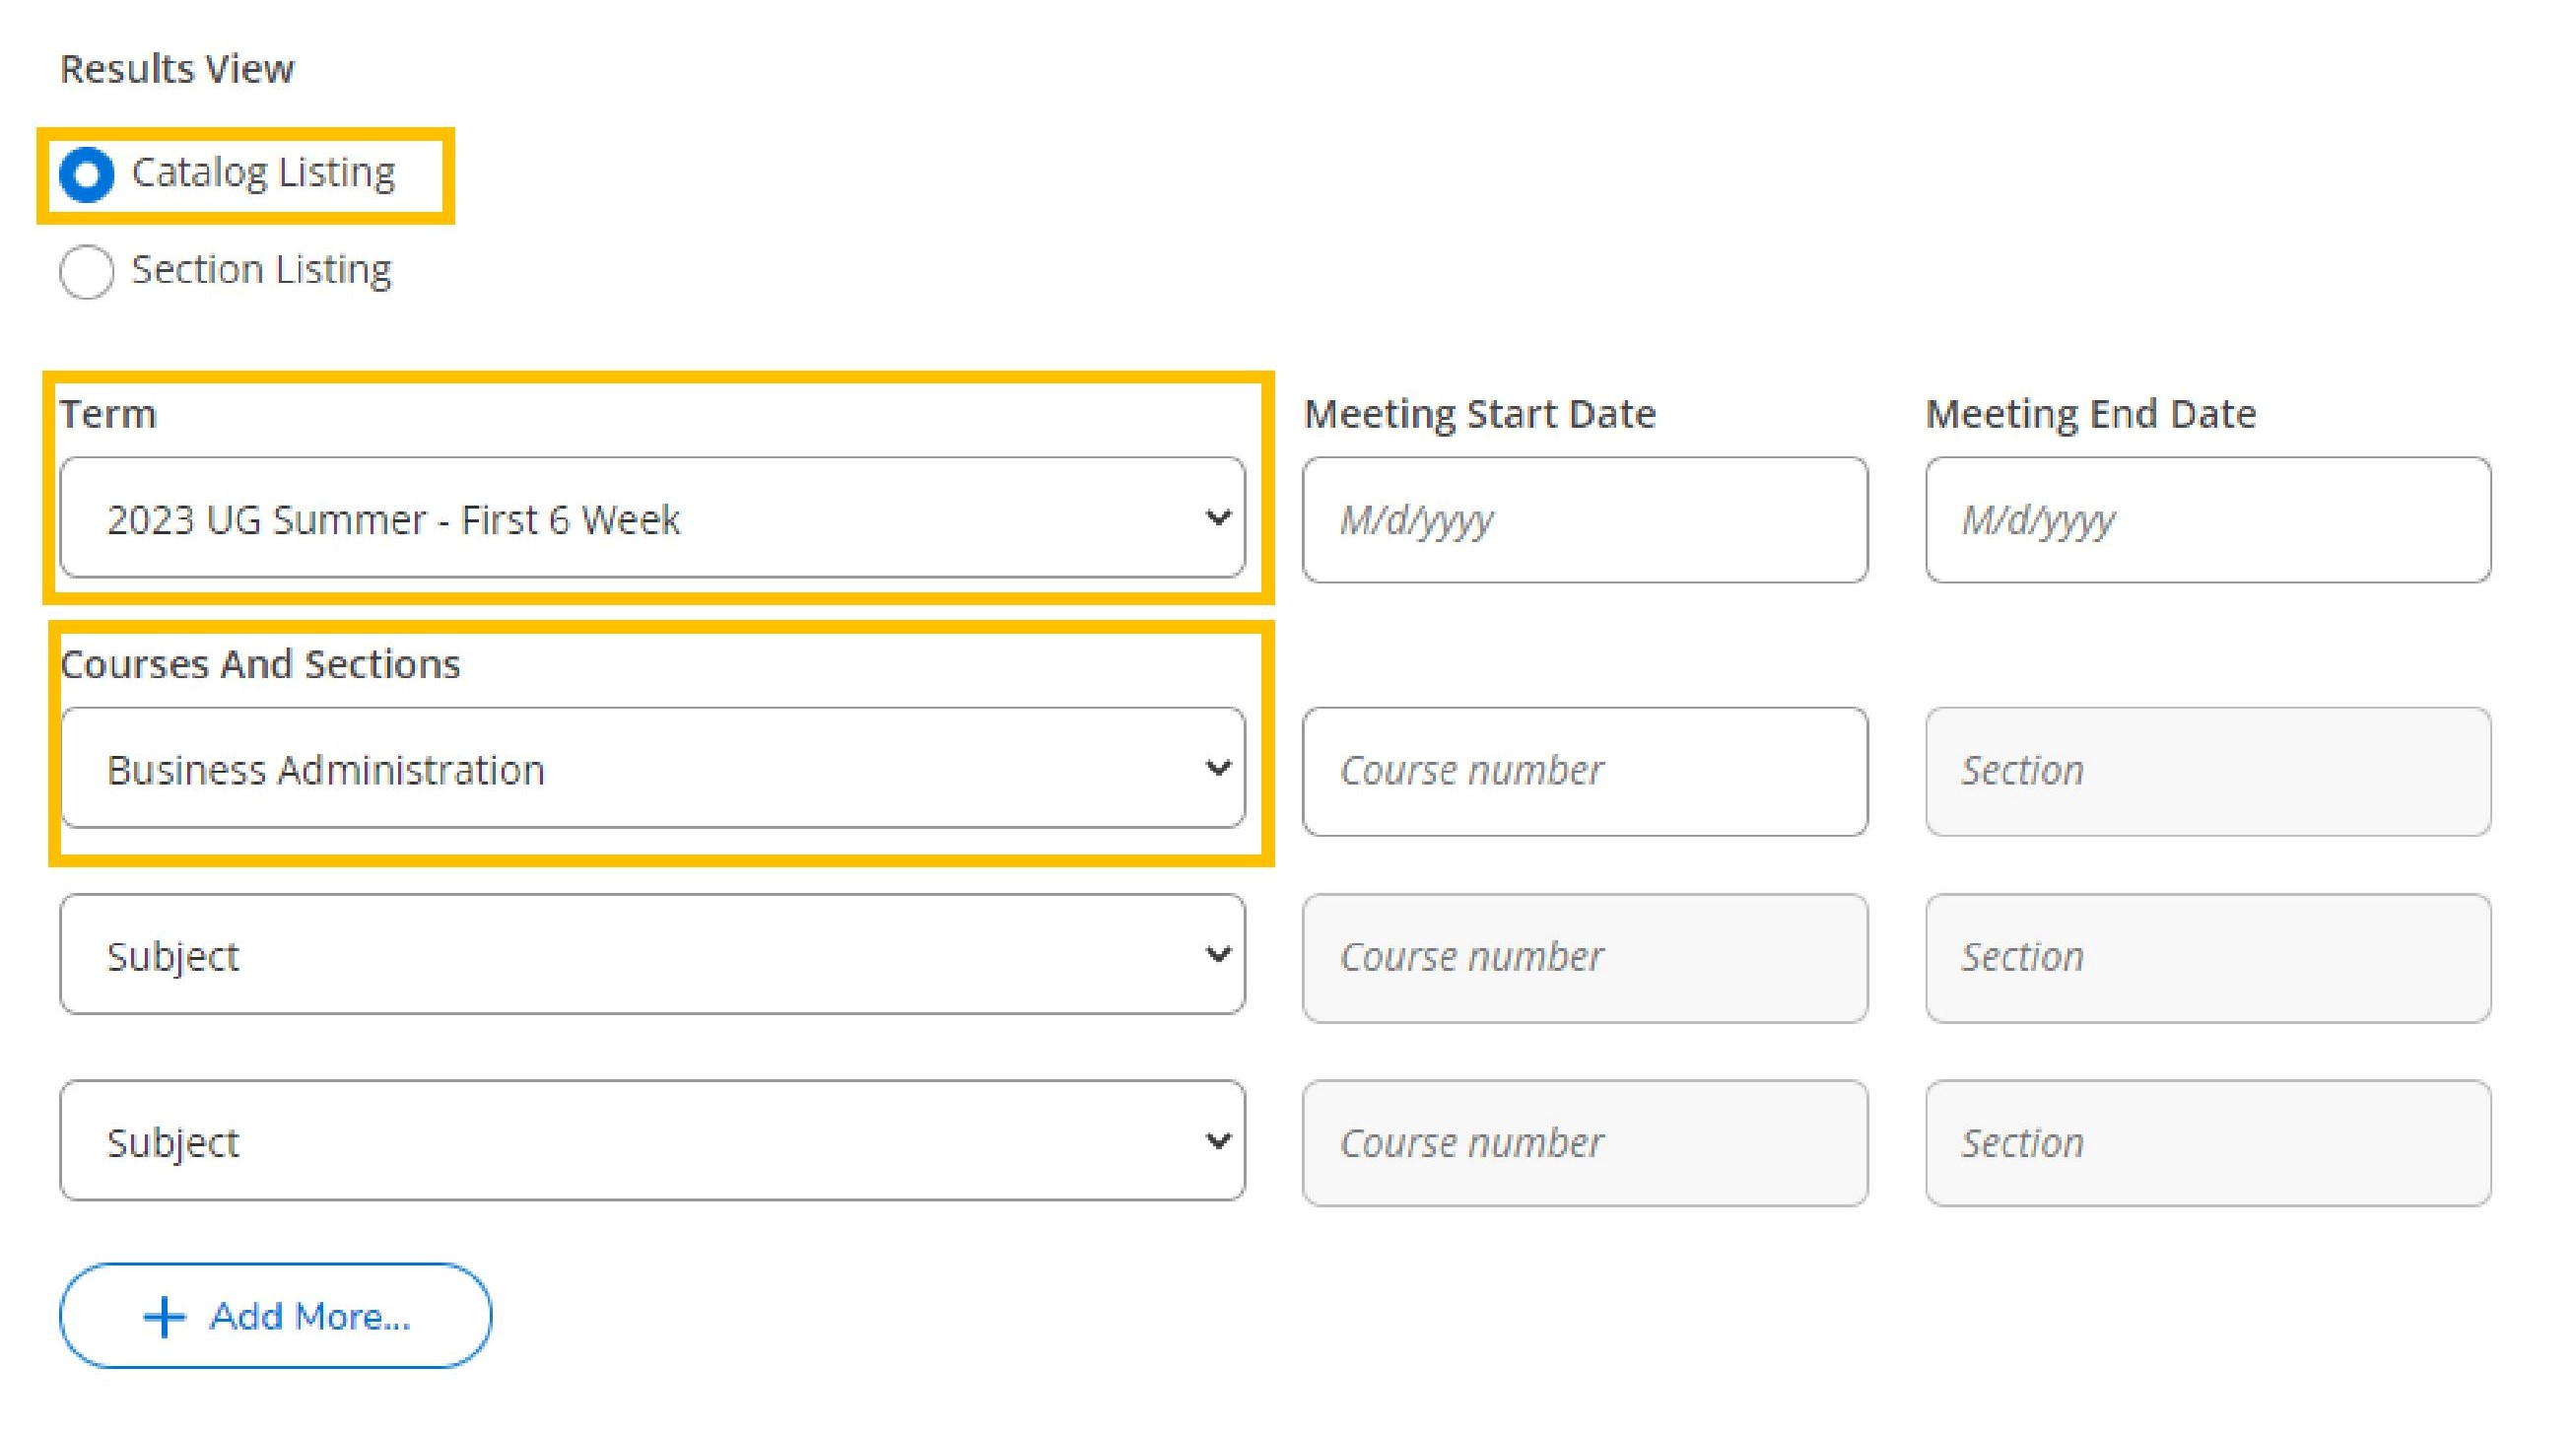Click the Meeting End Date field

2206,518
